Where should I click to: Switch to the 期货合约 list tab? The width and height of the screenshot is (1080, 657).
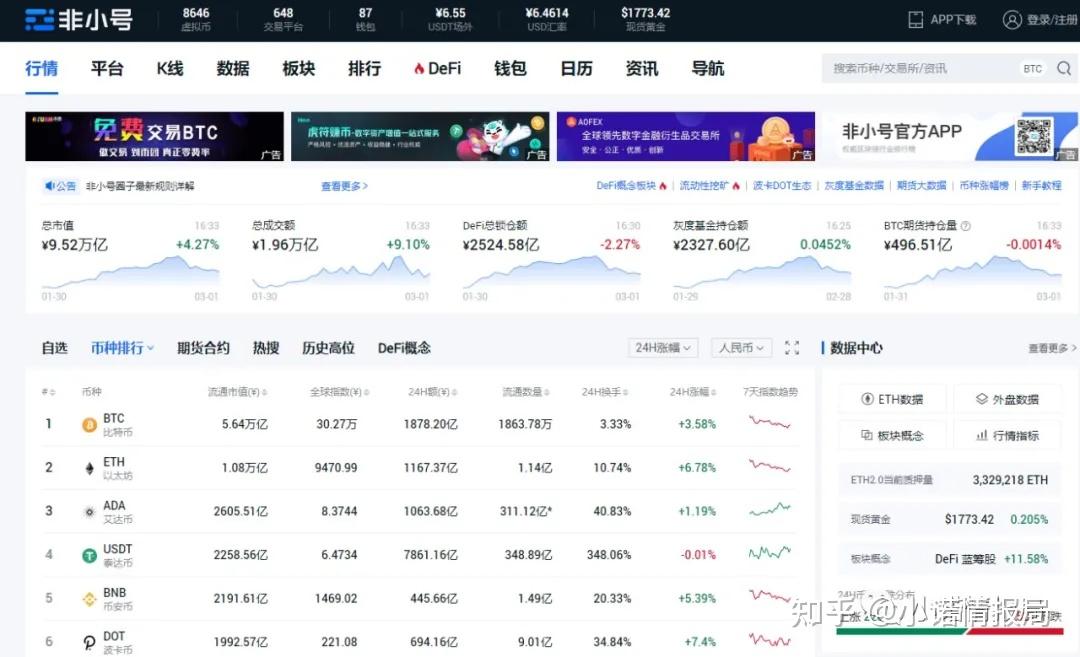coord(203,348)
